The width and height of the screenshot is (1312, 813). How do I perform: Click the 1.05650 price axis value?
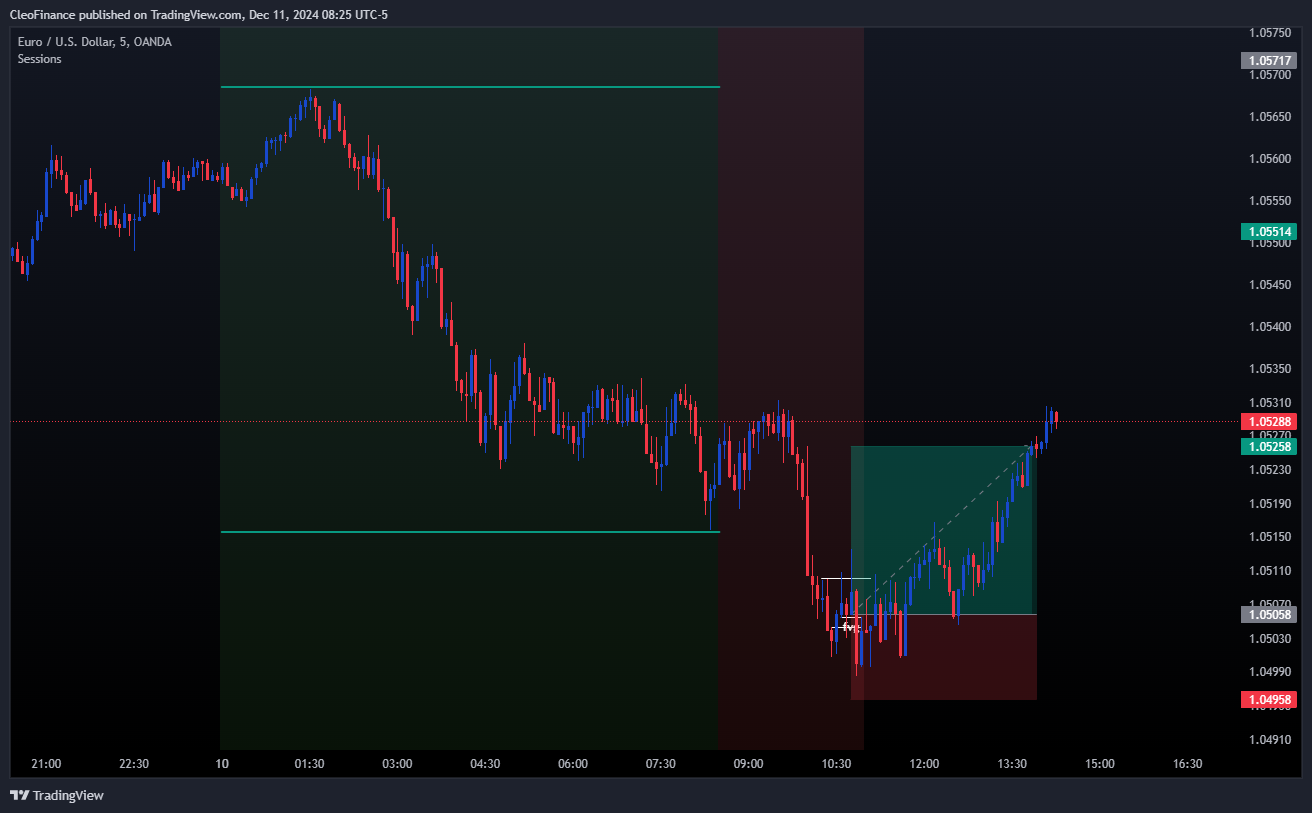click(x=1270, y=117)
